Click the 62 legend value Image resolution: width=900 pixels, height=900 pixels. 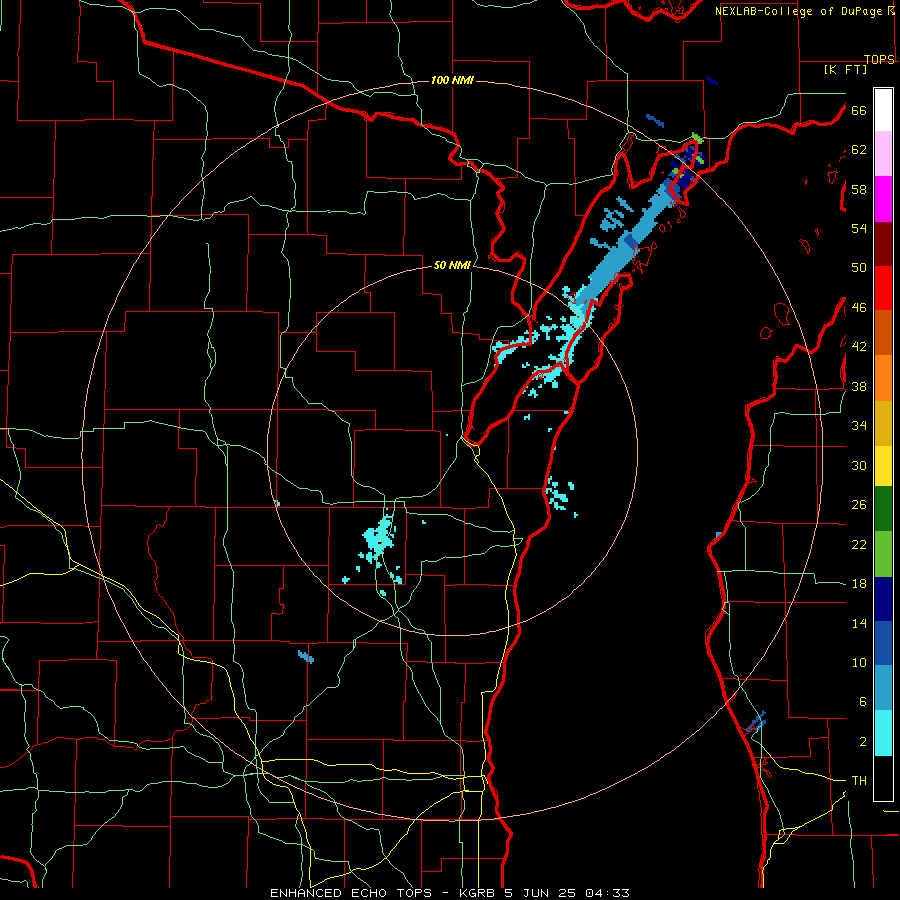click(x=859, y=150)
